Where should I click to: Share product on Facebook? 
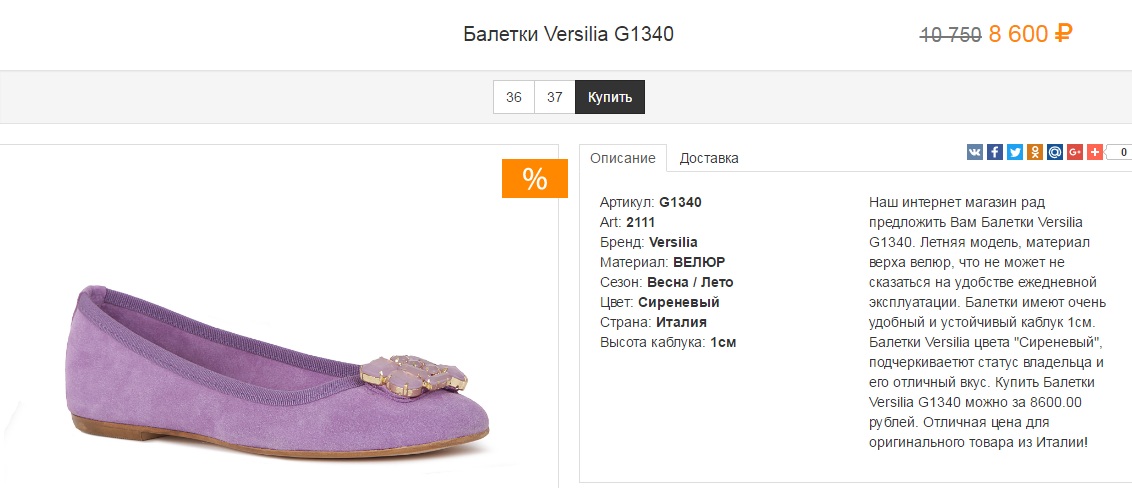pos(995,152)
